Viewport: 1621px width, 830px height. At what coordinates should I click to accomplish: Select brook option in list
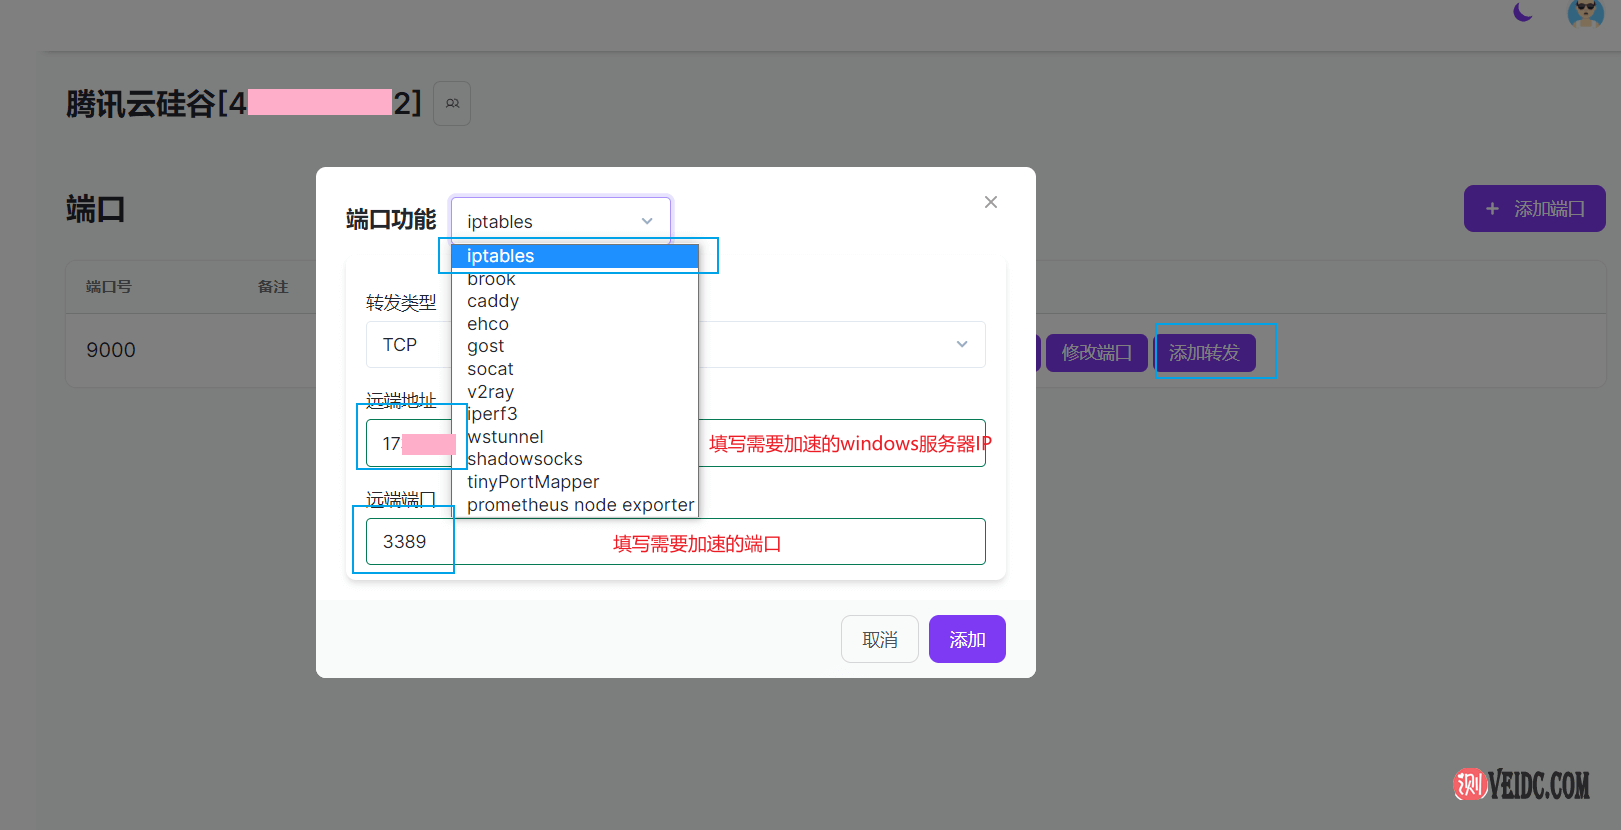pyautogui.click(x=492, y=279)
